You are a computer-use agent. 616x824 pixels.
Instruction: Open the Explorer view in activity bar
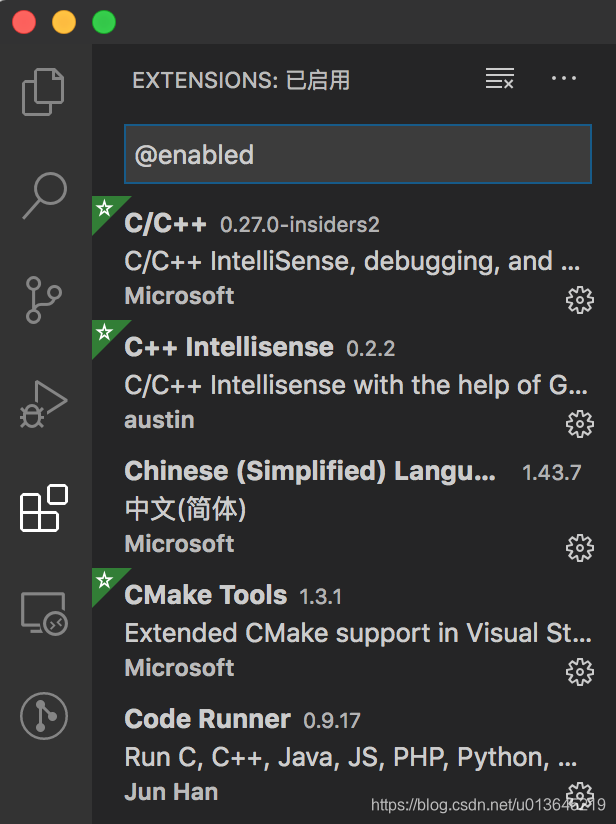pos(44,90)
